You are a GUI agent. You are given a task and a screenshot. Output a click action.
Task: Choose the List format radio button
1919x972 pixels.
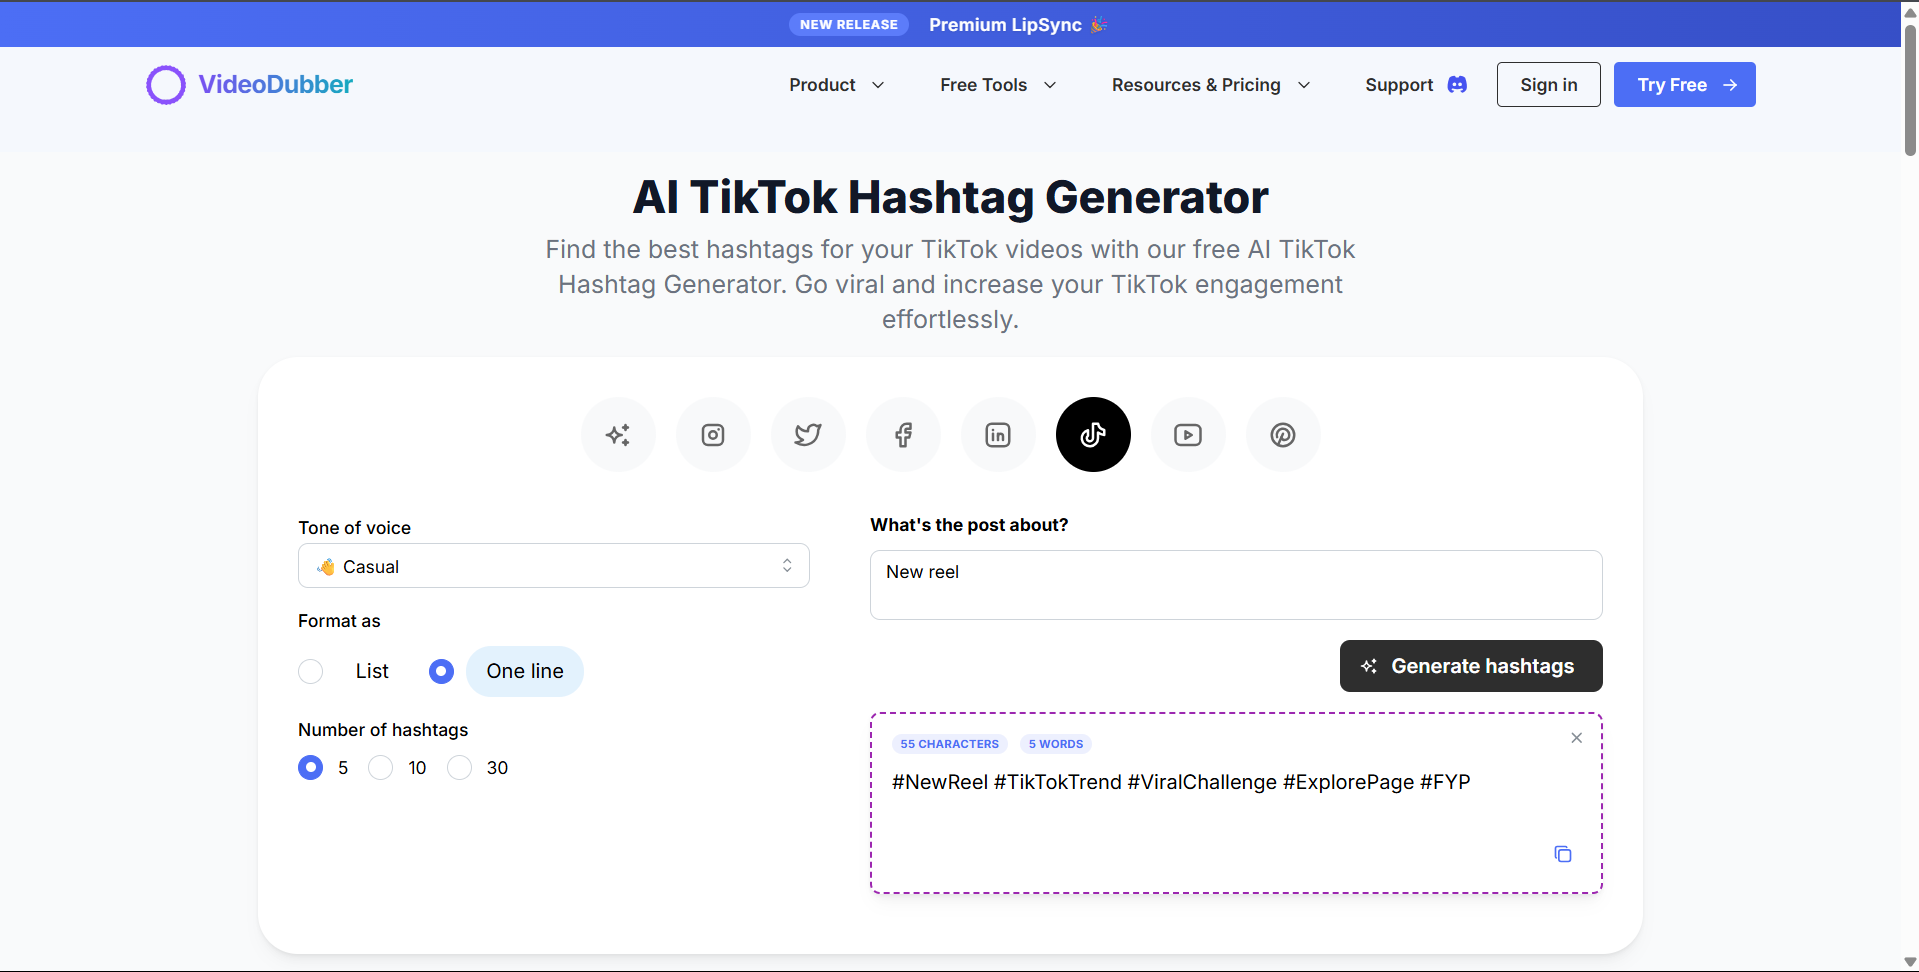click(311, 671)
